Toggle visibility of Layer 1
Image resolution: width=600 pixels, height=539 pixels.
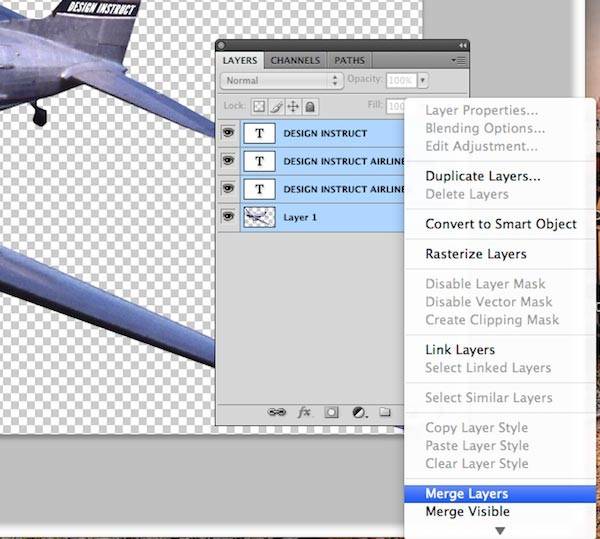[x=228, y=216]
